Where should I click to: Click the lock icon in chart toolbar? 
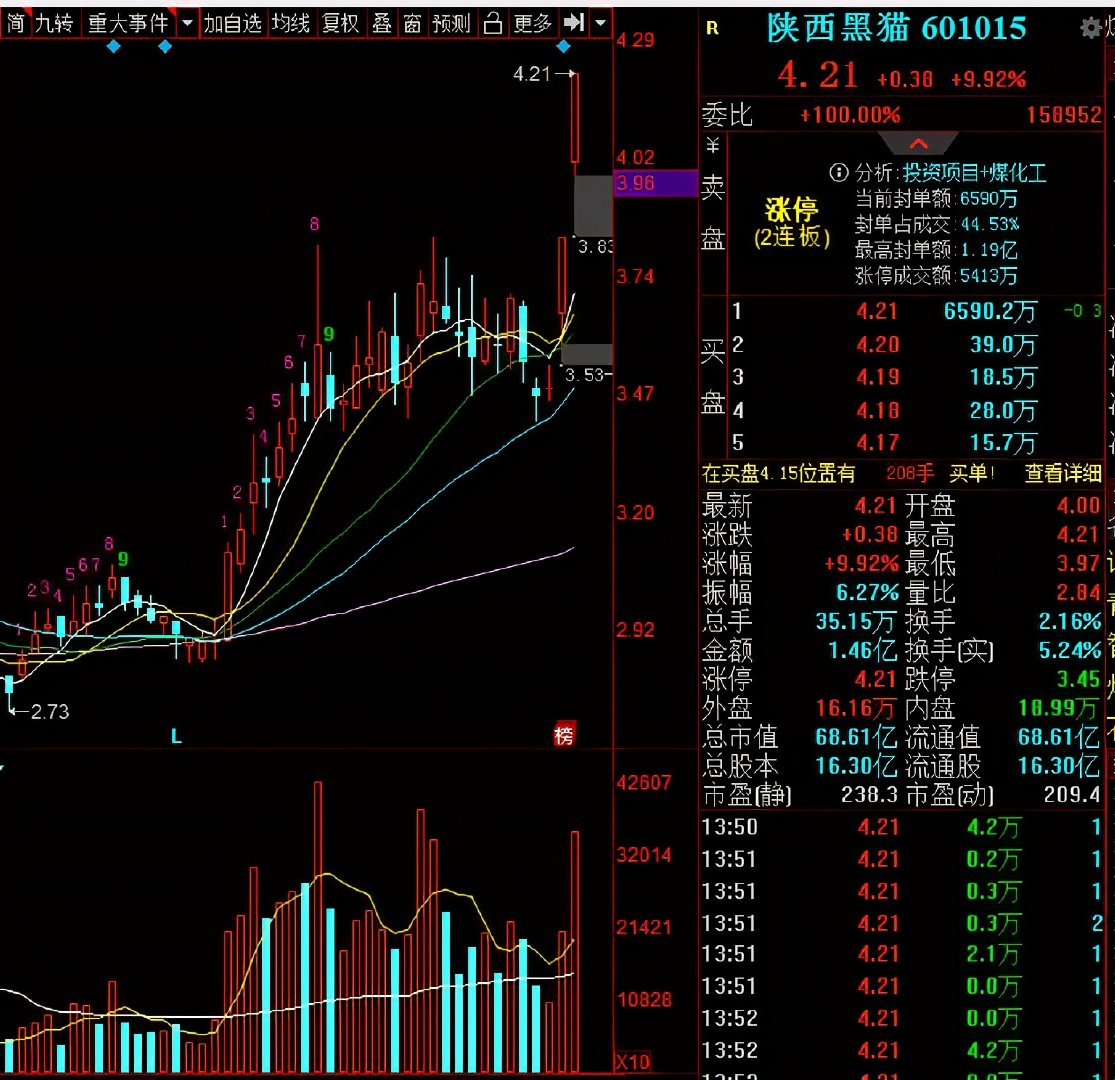point(491,23)
